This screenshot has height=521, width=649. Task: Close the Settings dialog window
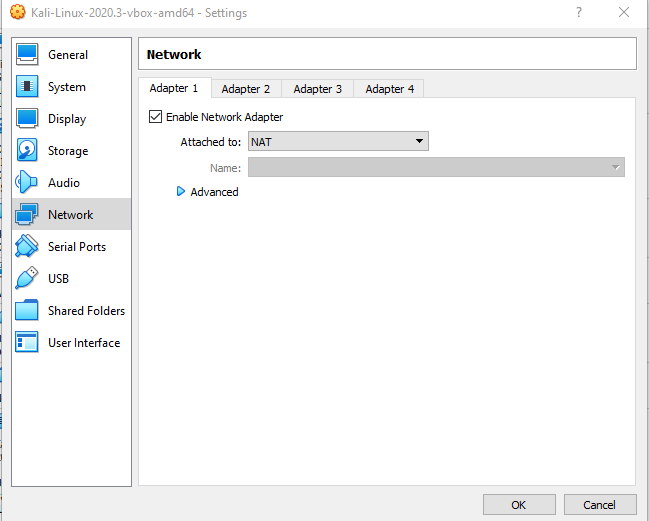click(624, 12)
